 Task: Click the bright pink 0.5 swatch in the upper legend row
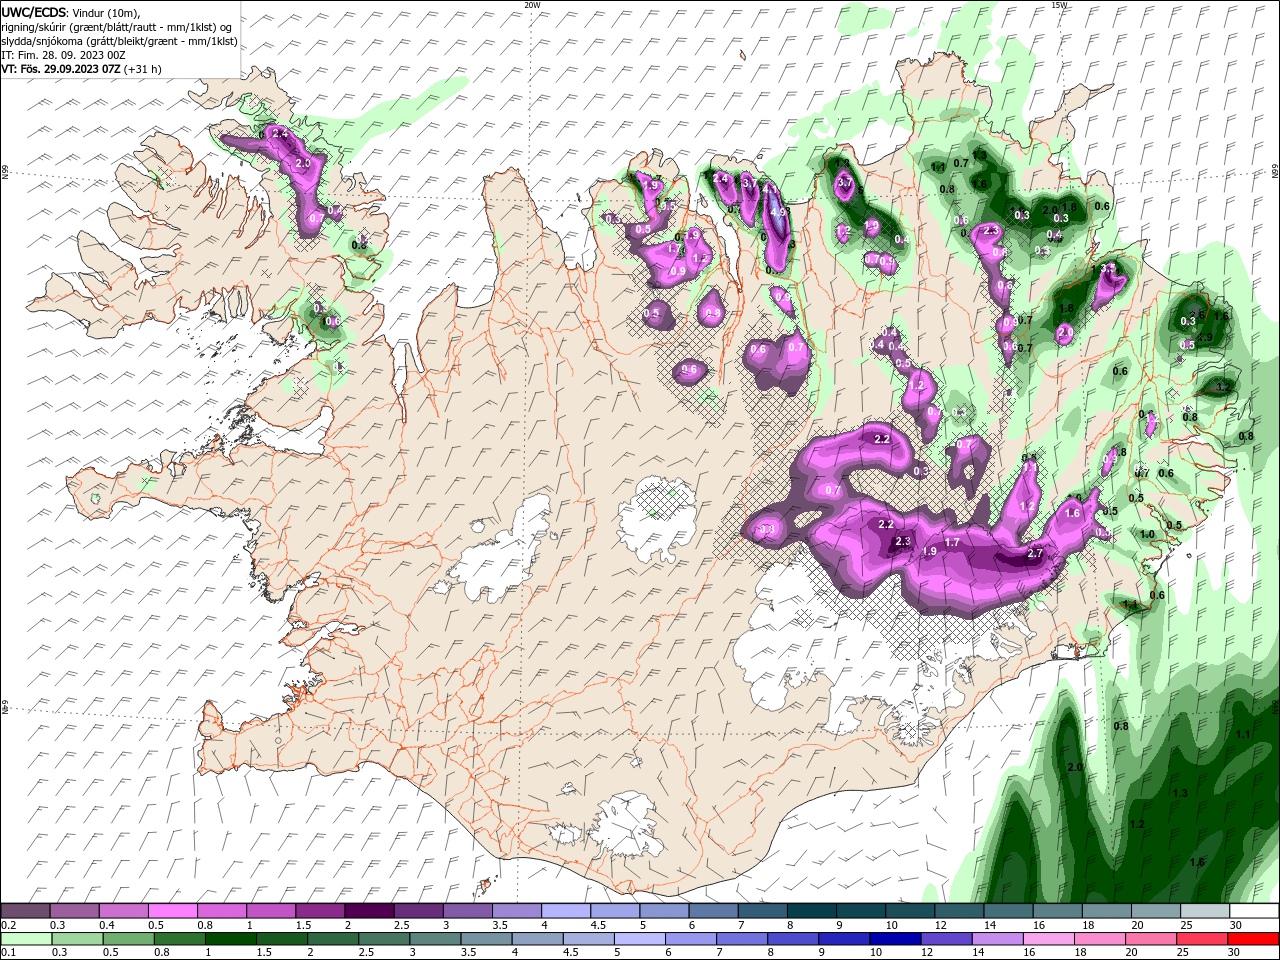point(172,911)
